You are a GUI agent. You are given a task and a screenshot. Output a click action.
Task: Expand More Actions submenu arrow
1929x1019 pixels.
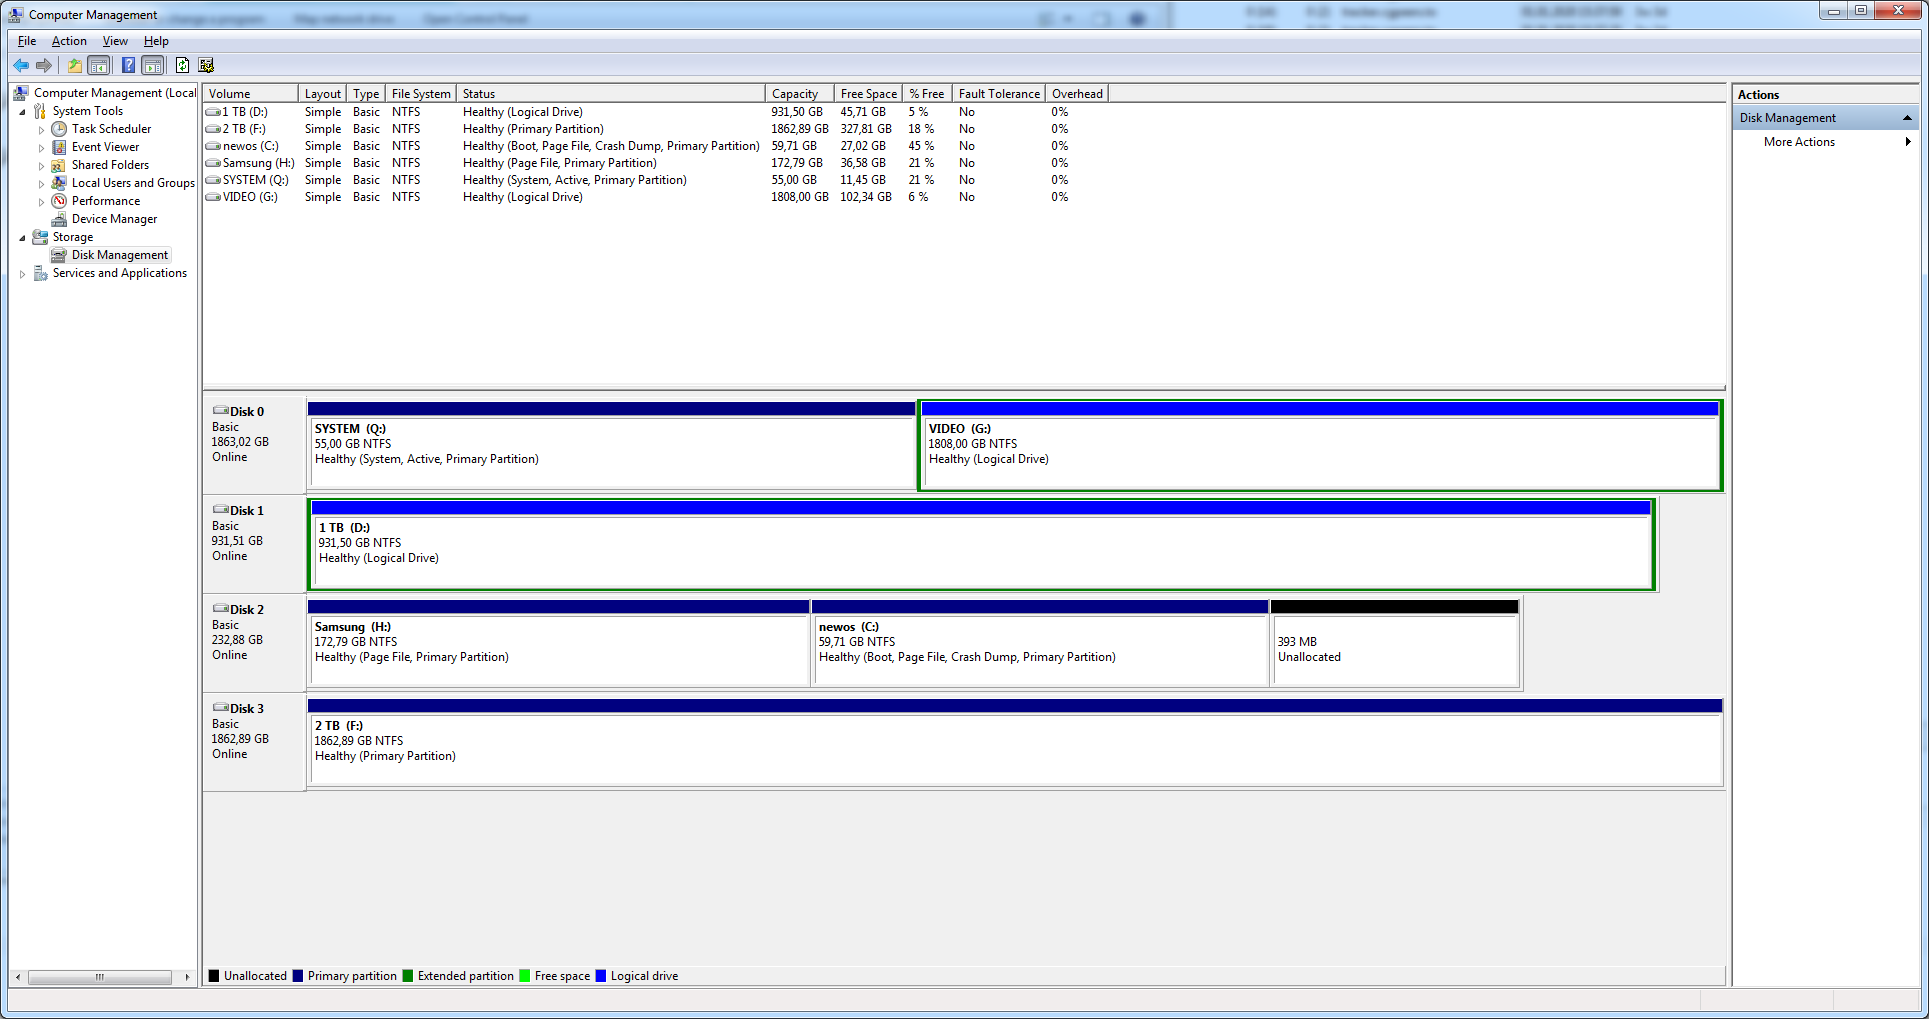click(1908, 142)
